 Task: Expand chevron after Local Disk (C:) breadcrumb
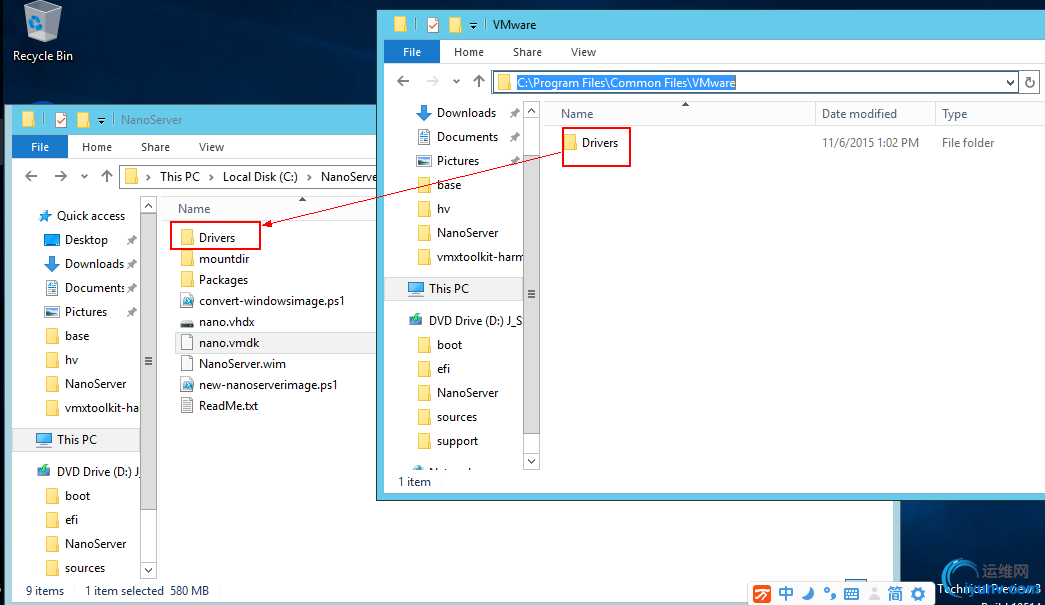309,177
